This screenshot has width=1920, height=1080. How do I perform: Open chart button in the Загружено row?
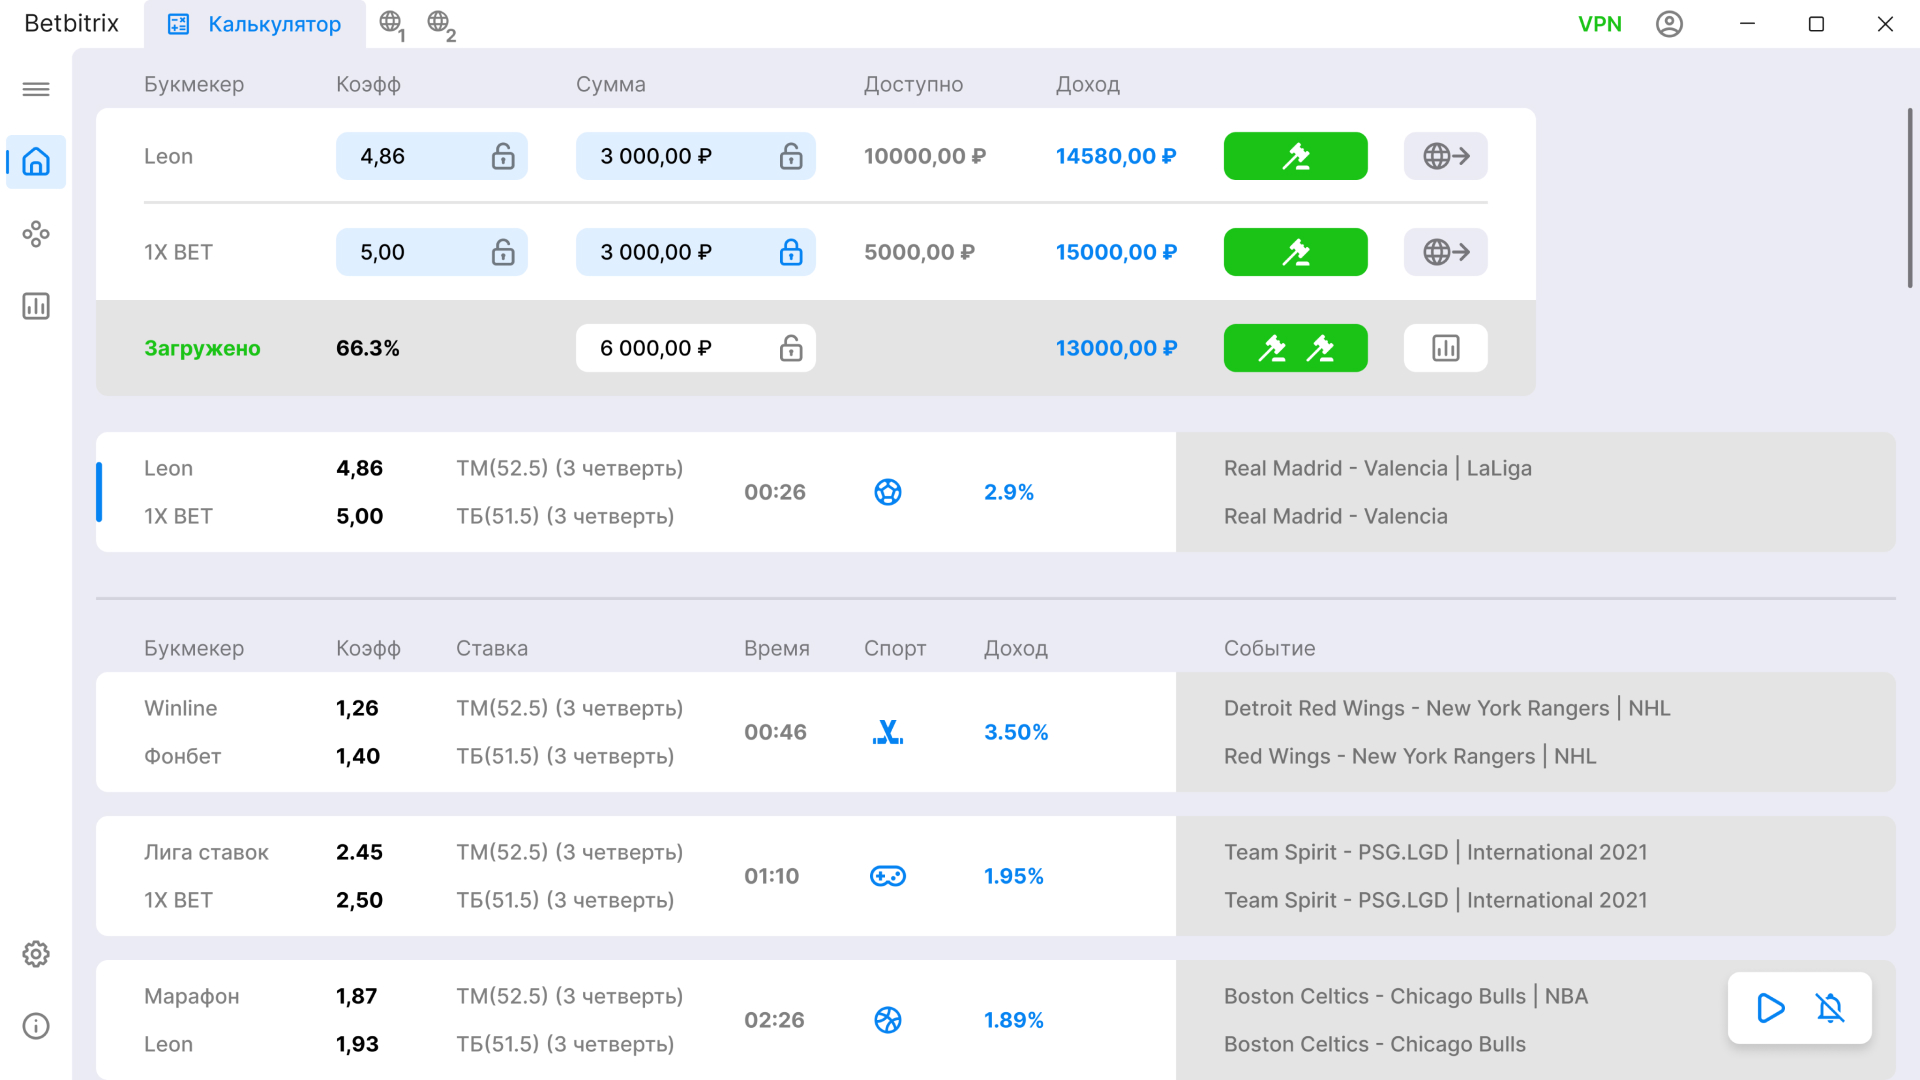[x=1446, y=348]
